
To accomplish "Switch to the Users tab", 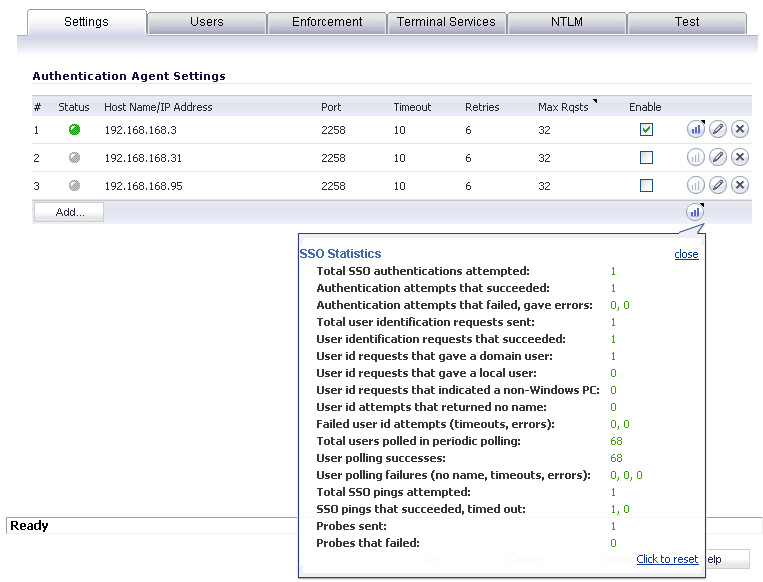I will (207, 22).
